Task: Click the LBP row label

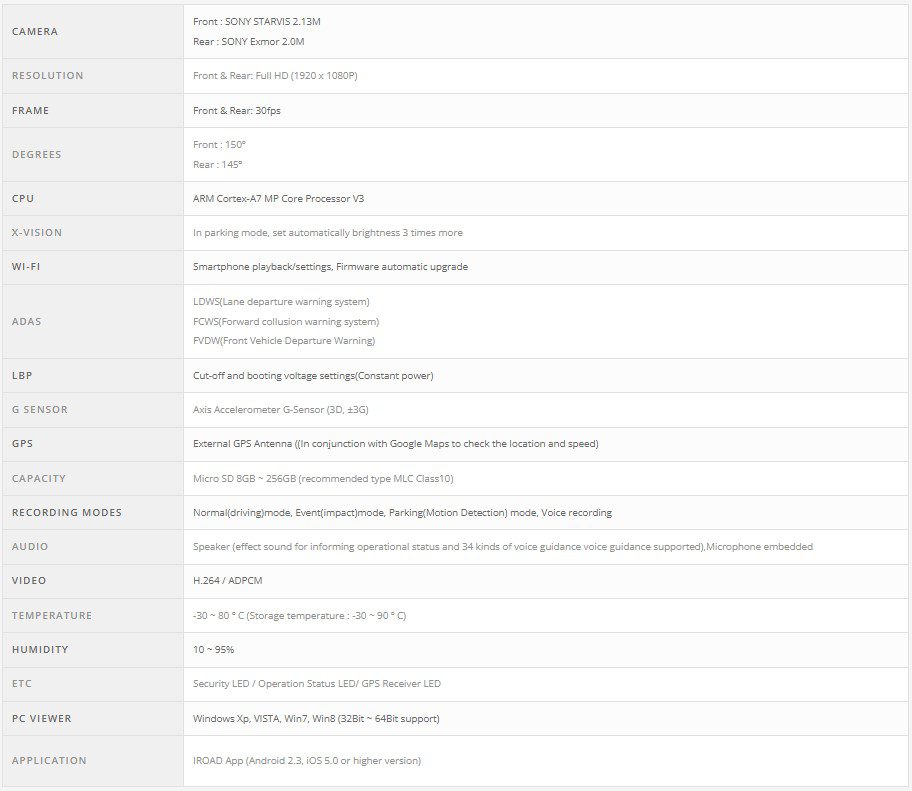Action: 22,375
